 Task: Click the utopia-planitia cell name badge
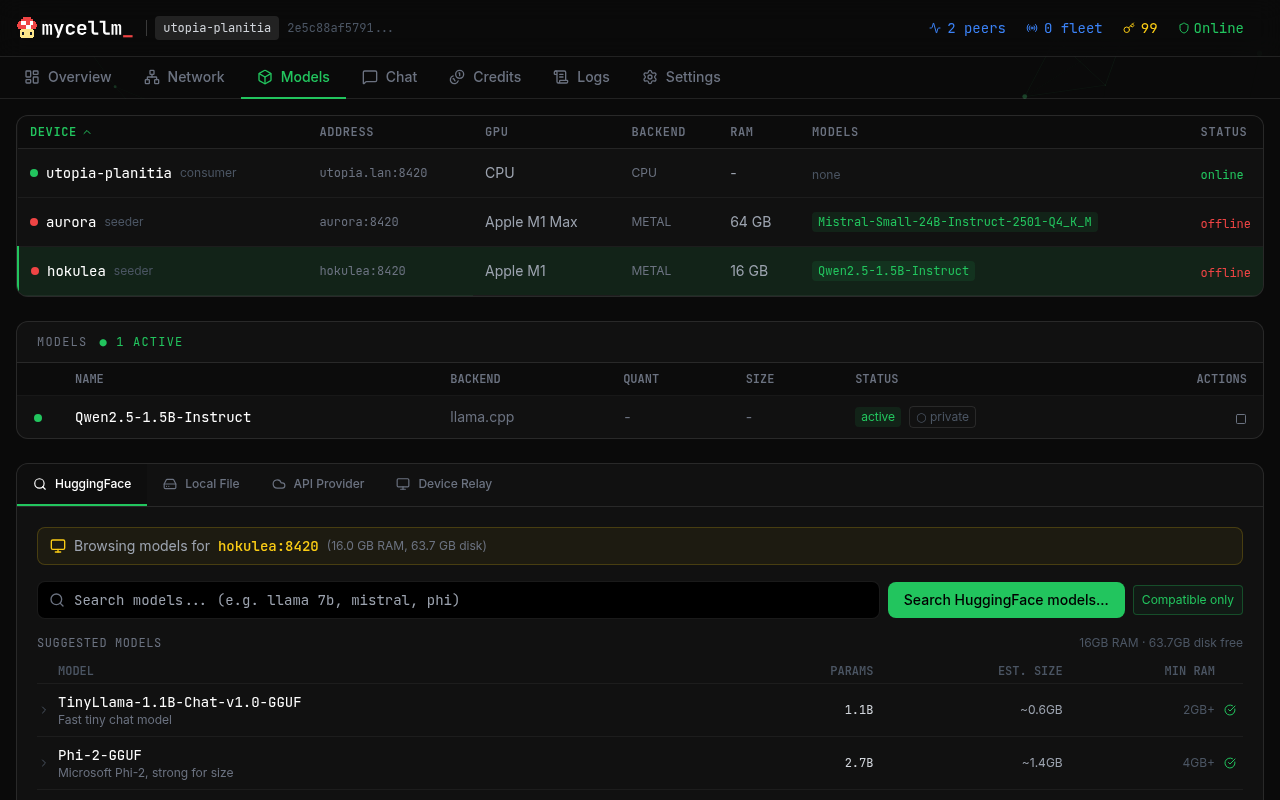click(x=216, y=28)
